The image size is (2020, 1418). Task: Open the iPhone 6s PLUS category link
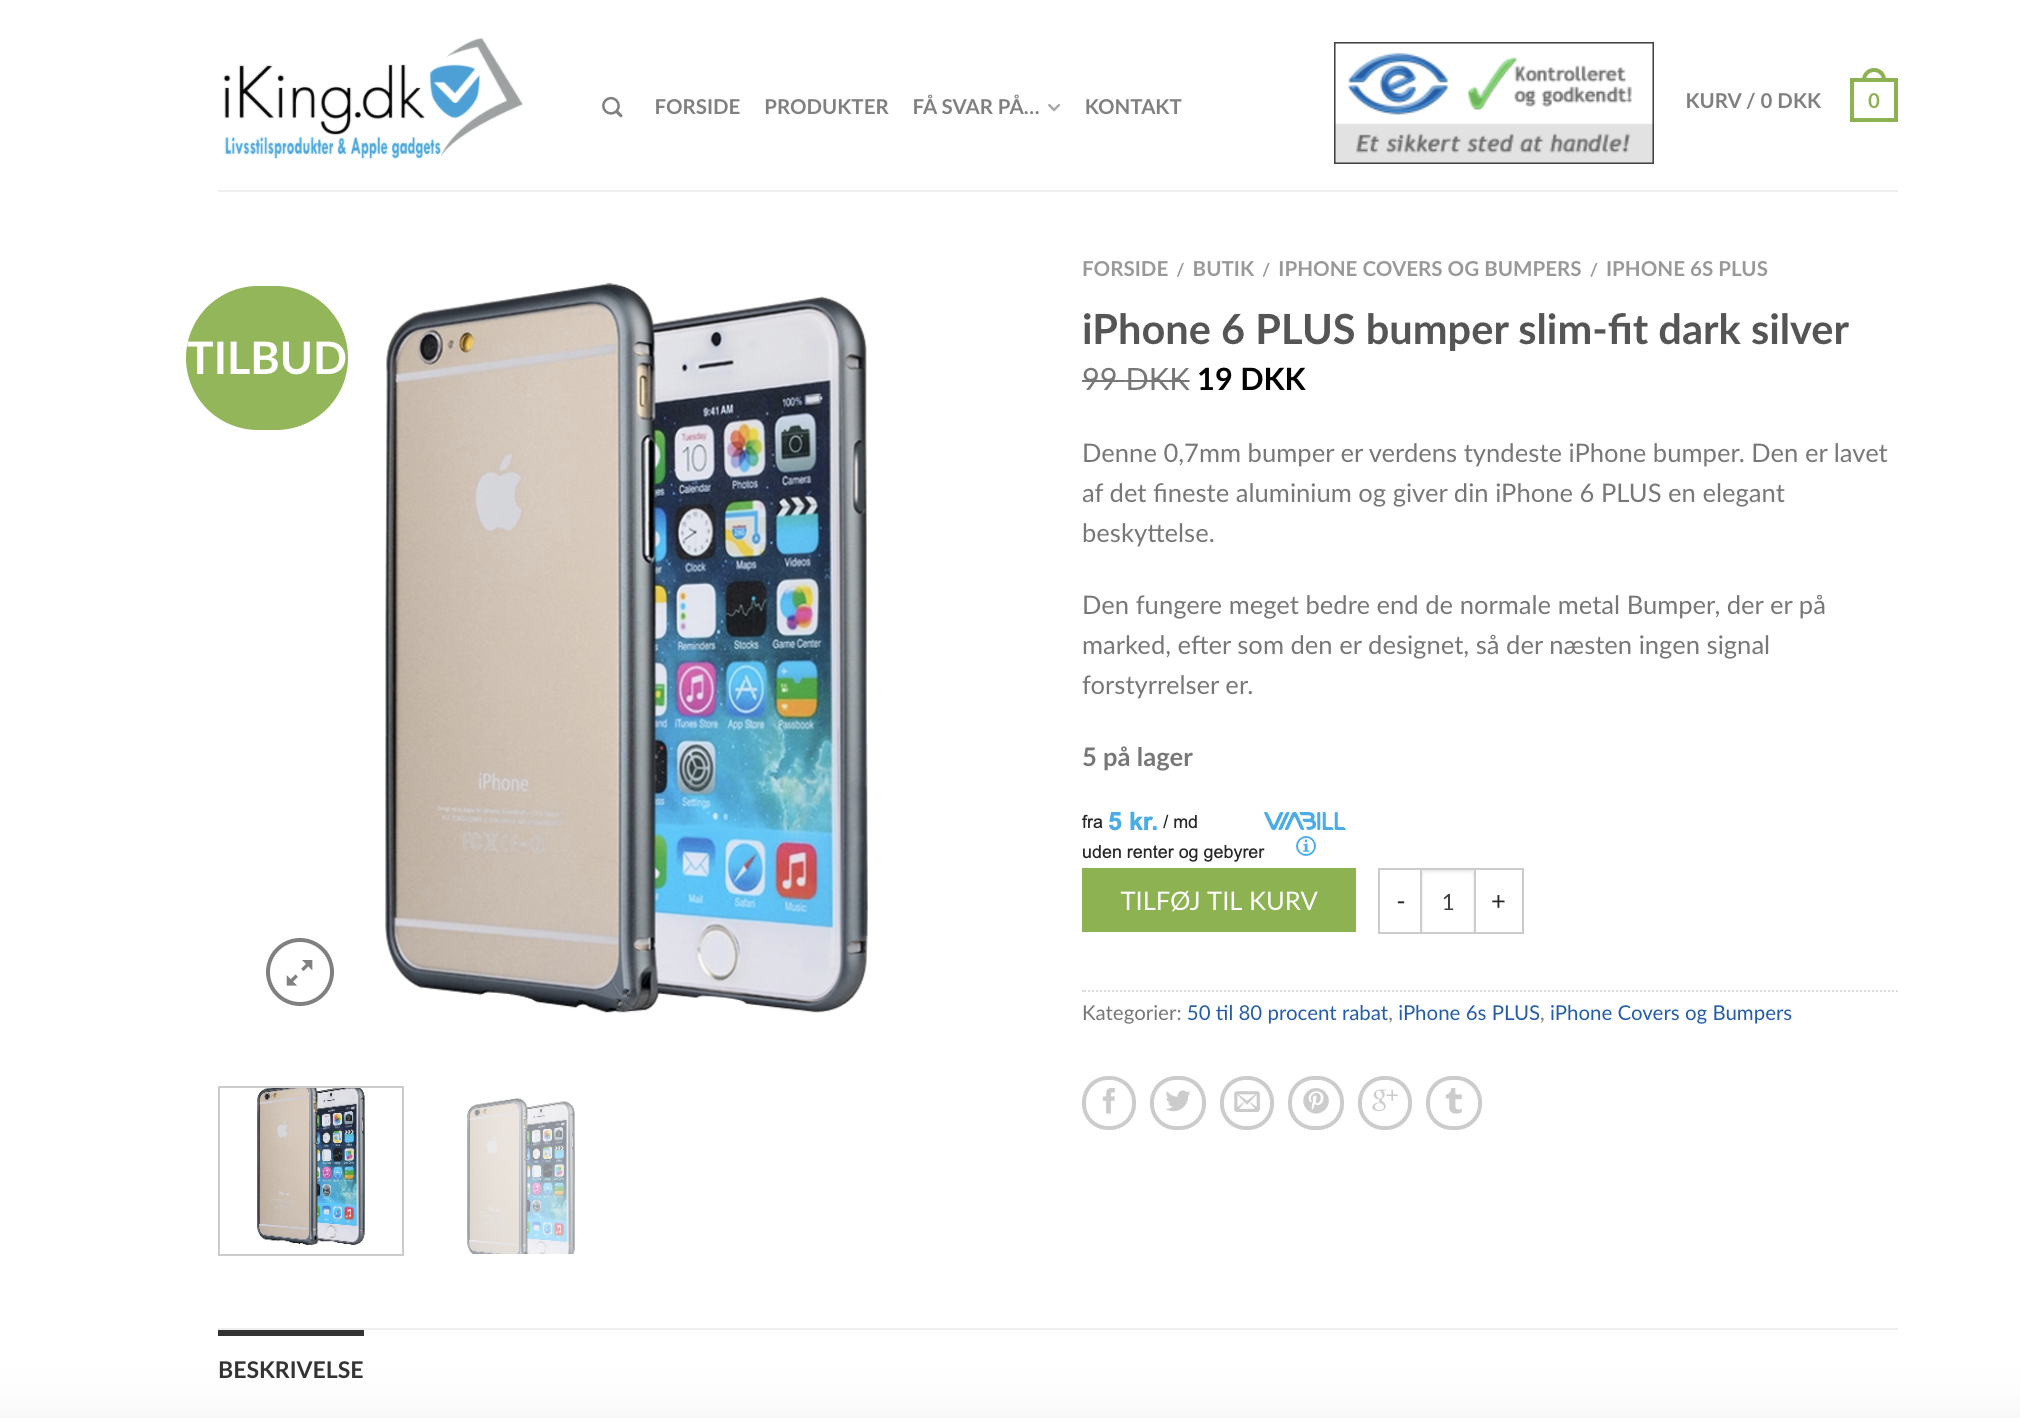coord(1469,1013)
